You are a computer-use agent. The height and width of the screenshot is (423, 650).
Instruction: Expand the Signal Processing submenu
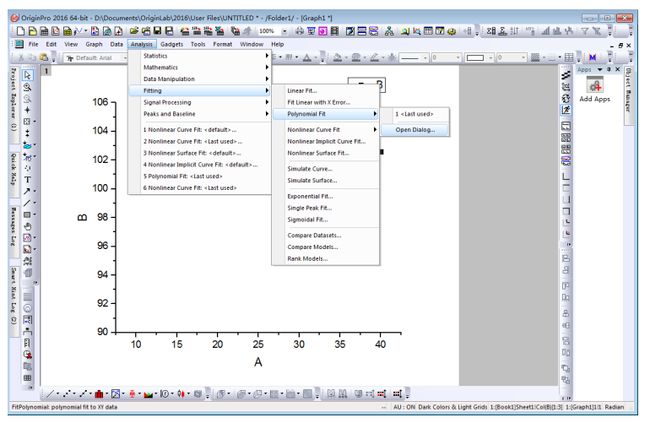point(200,102)
